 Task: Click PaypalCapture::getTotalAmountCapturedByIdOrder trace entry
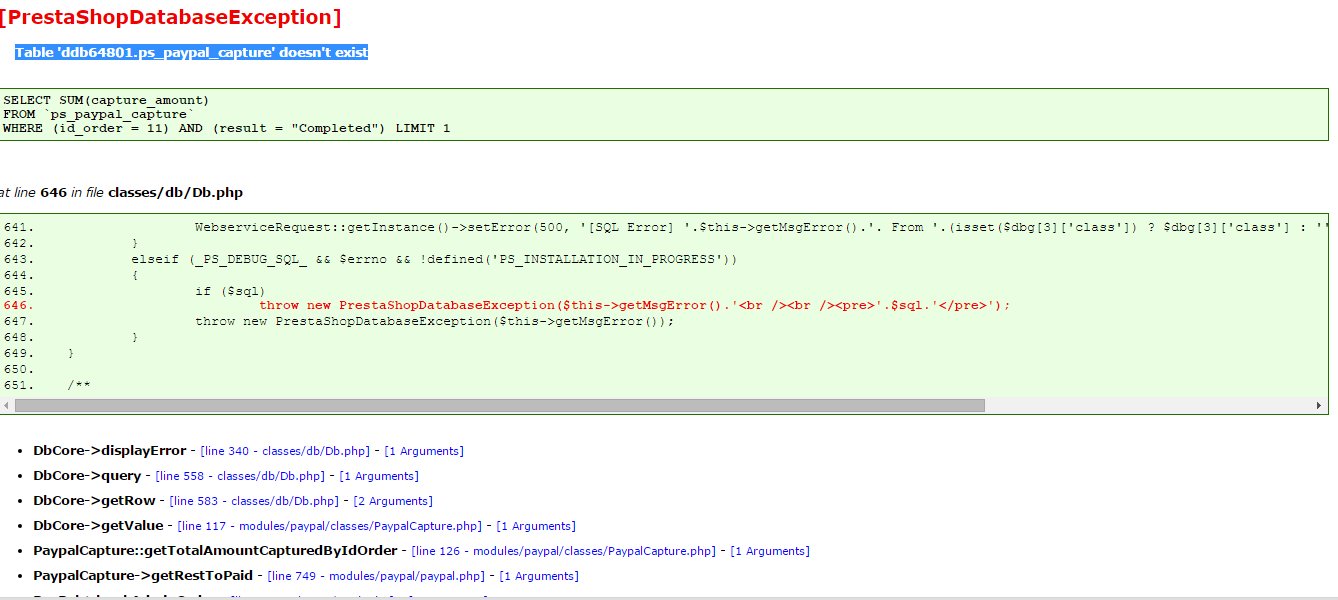click(215, 551)
